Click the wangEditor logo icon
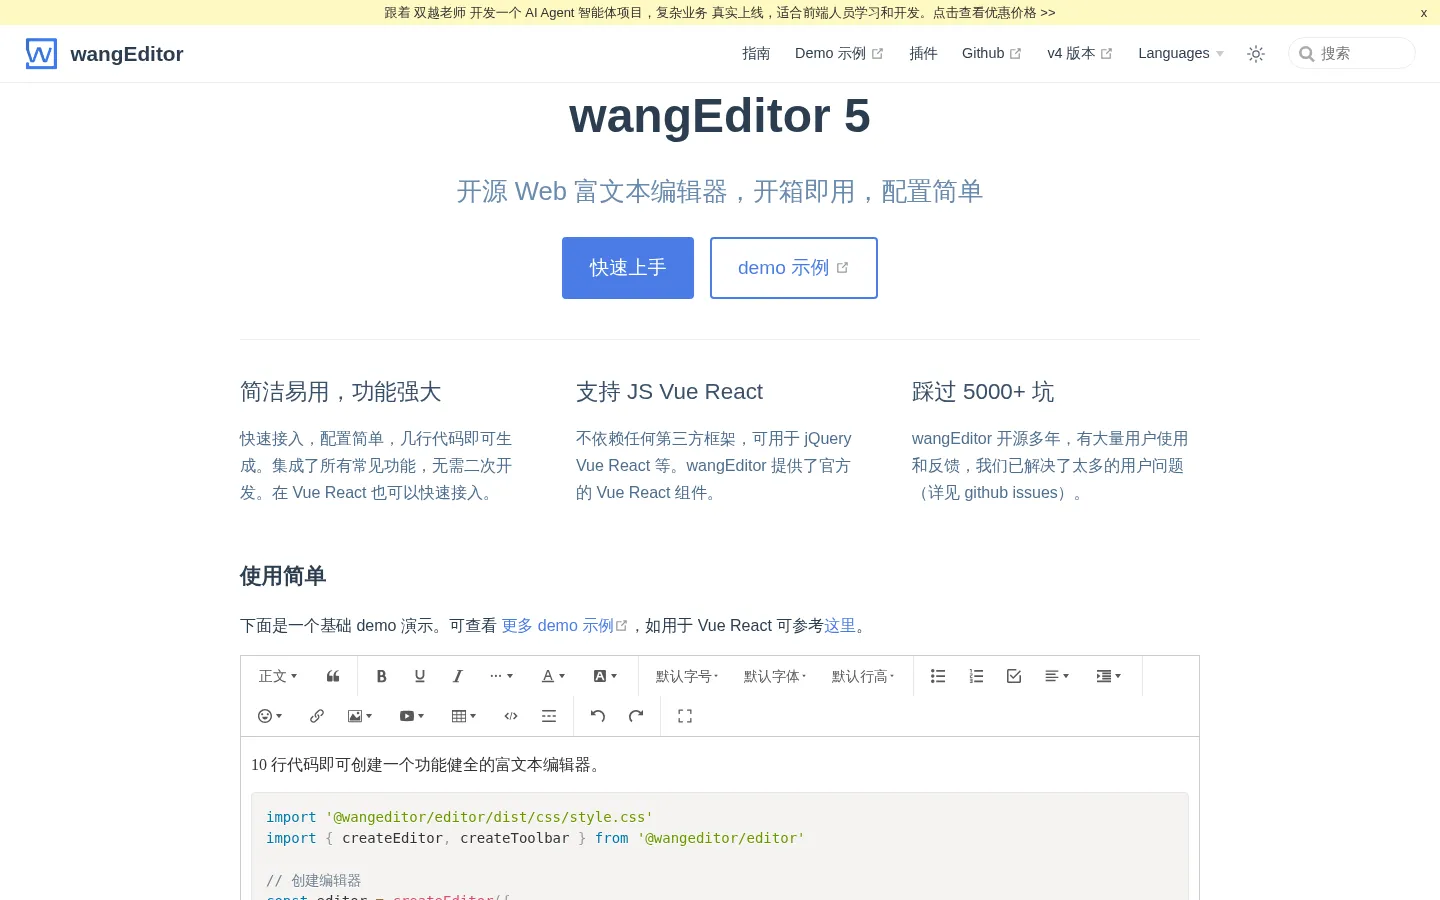This screenshot has width=1440, height=900. (41, 54)
